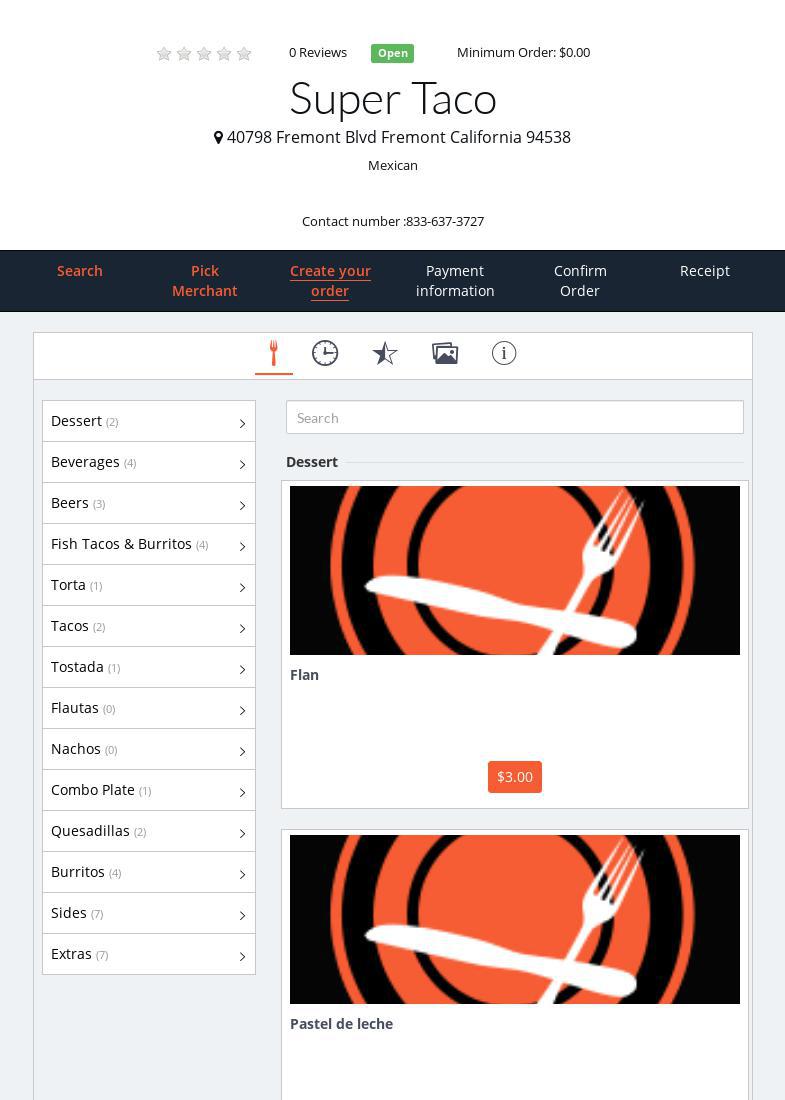Click the Pastel de leche image
Viewport: 785px width, 1100px height.
point(514,919)
